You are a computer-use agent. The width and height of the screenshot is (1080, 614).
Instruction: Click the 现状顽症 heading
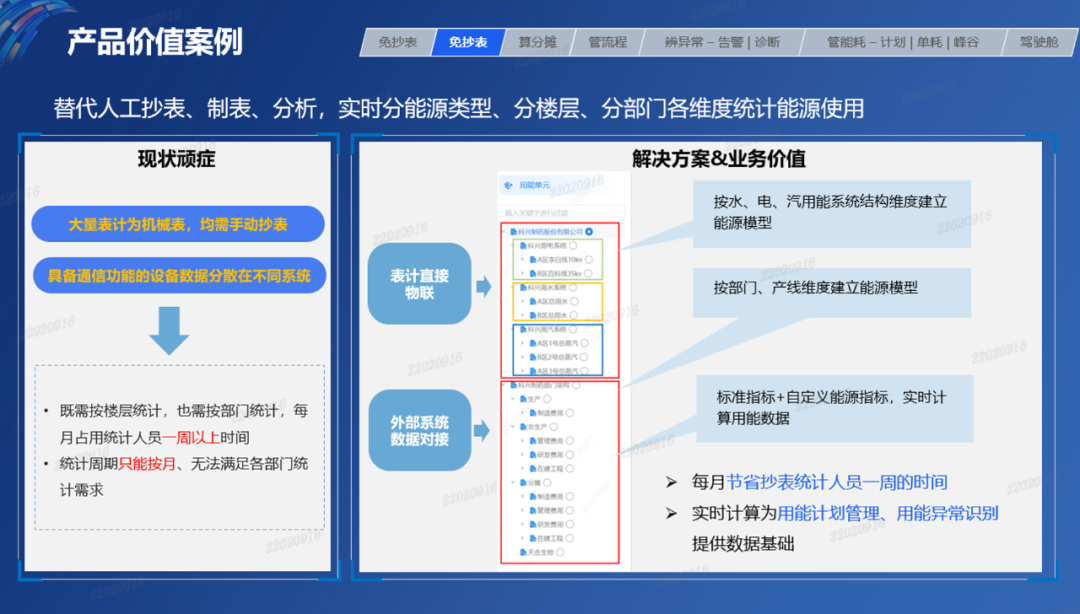(x=177, y=159)
